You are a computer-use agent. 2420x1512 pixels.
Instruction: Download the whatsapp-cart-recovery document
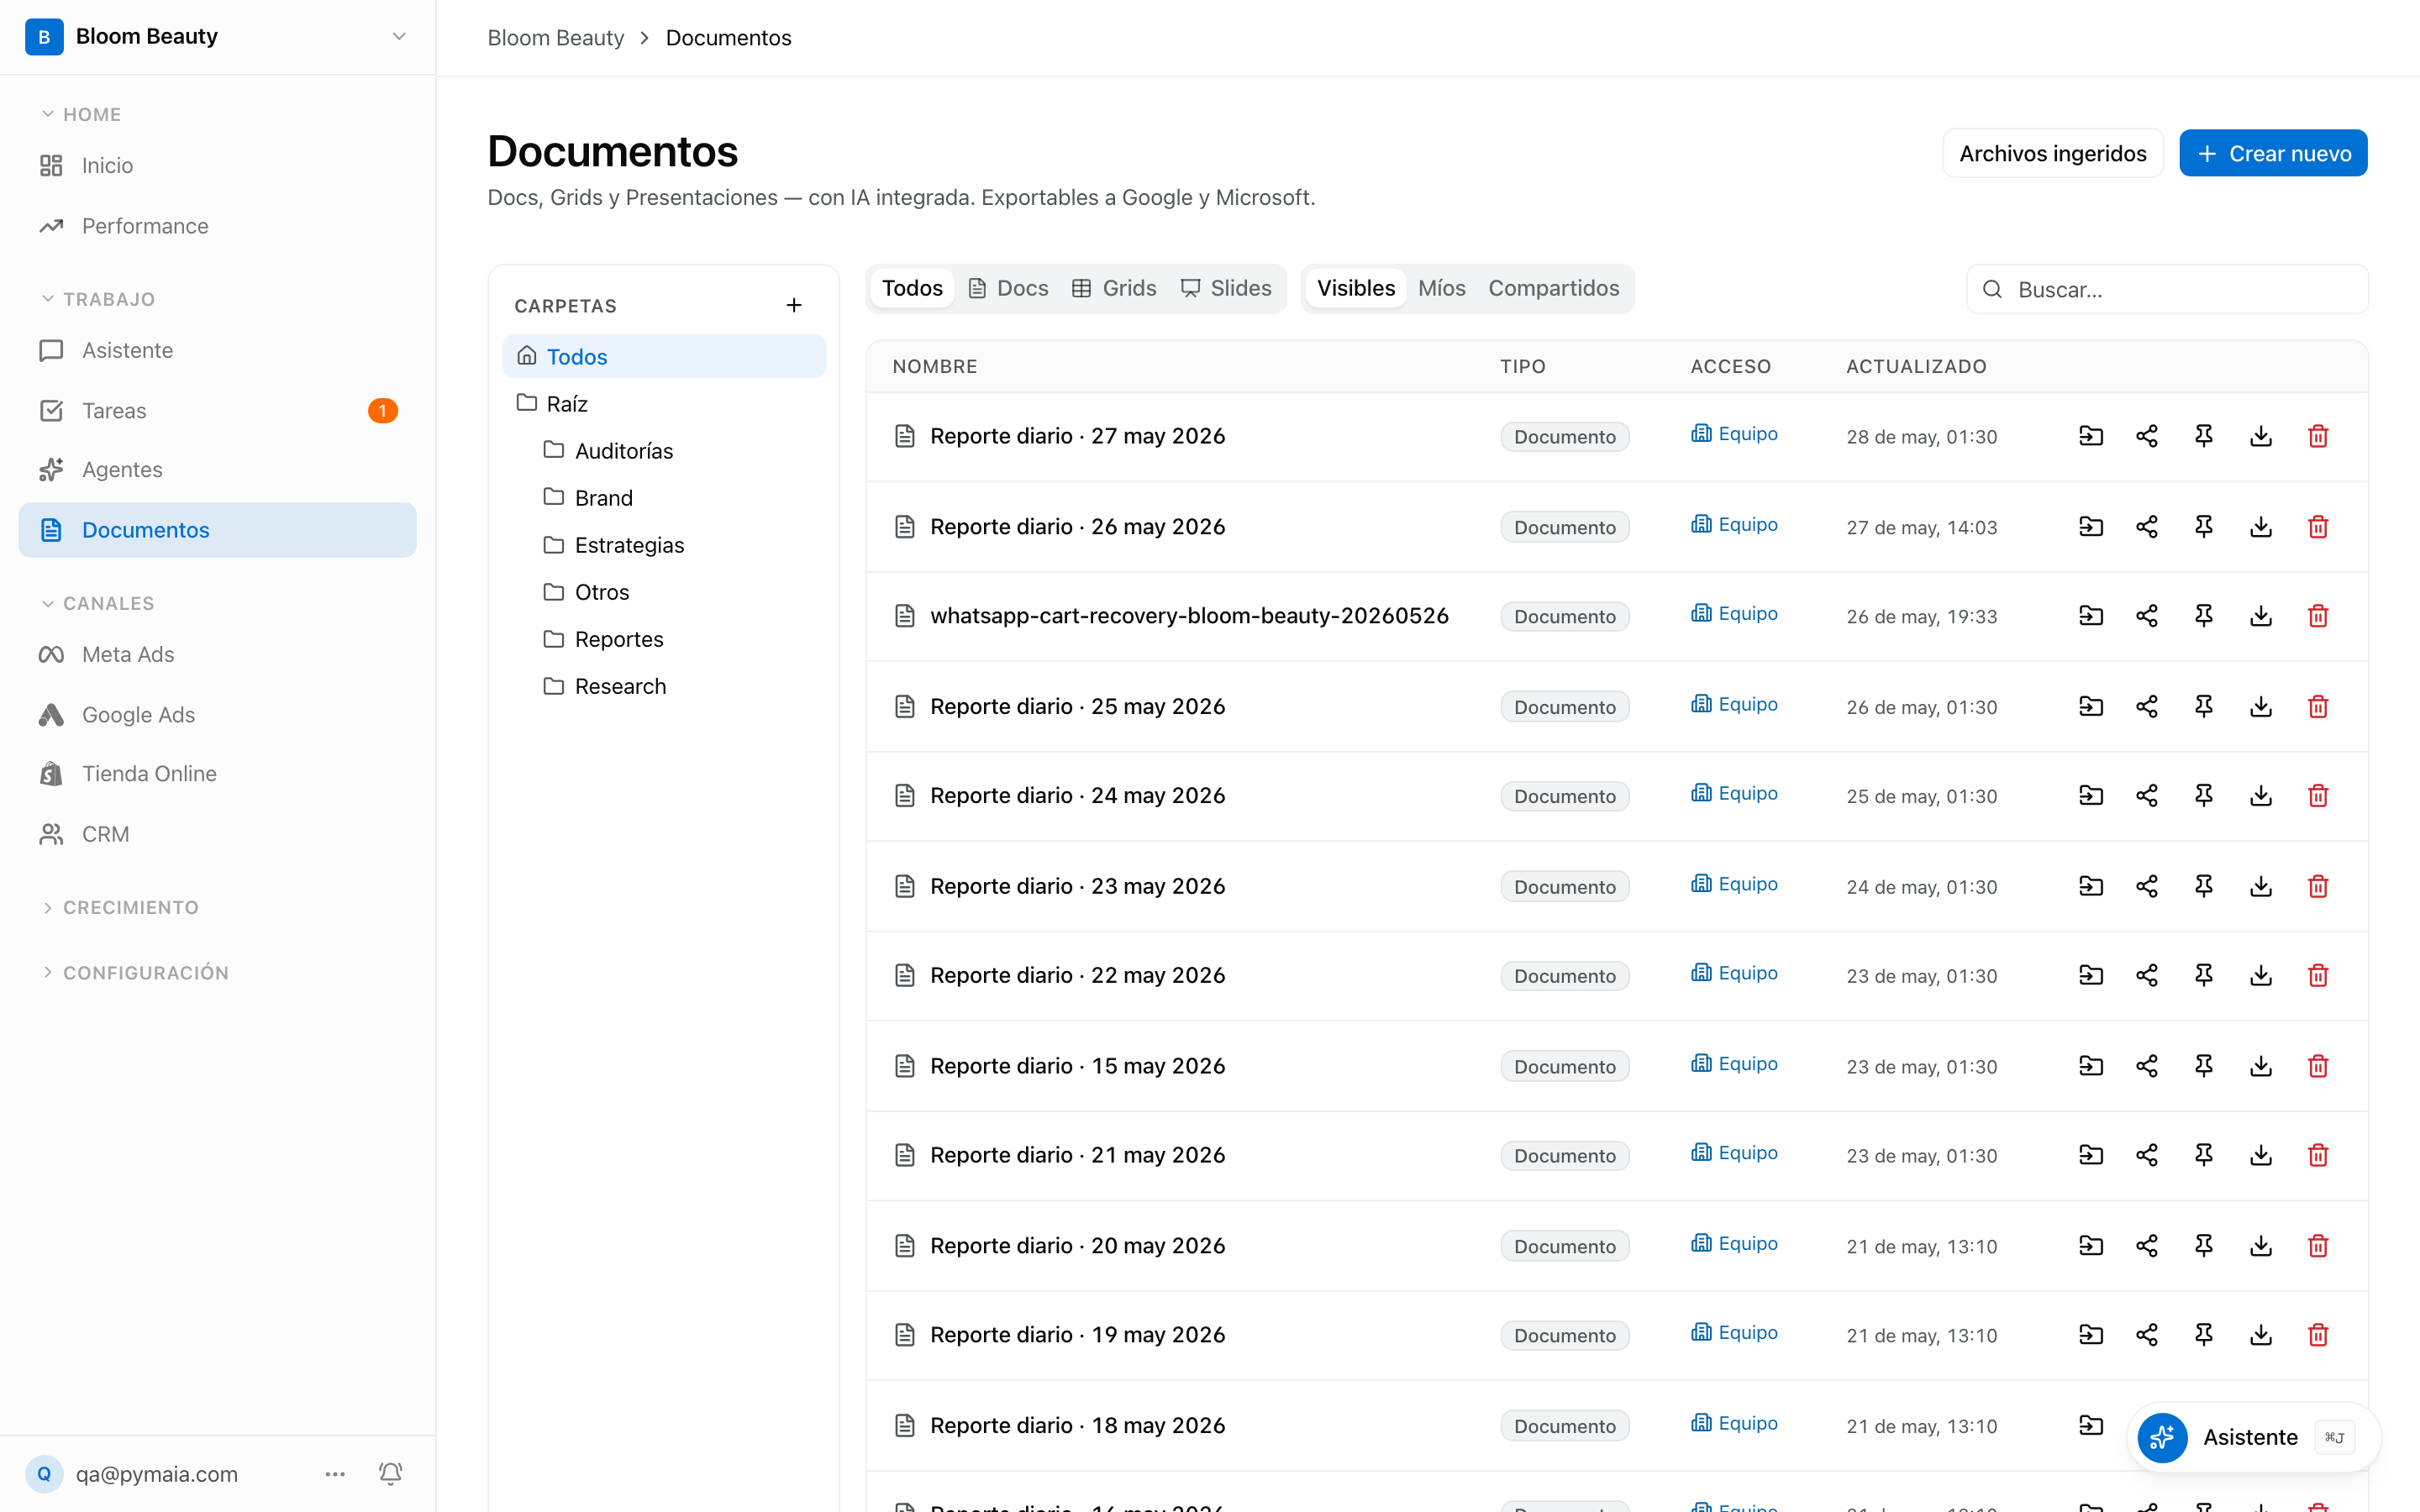pyautogui.click(x=2260, y=616)
